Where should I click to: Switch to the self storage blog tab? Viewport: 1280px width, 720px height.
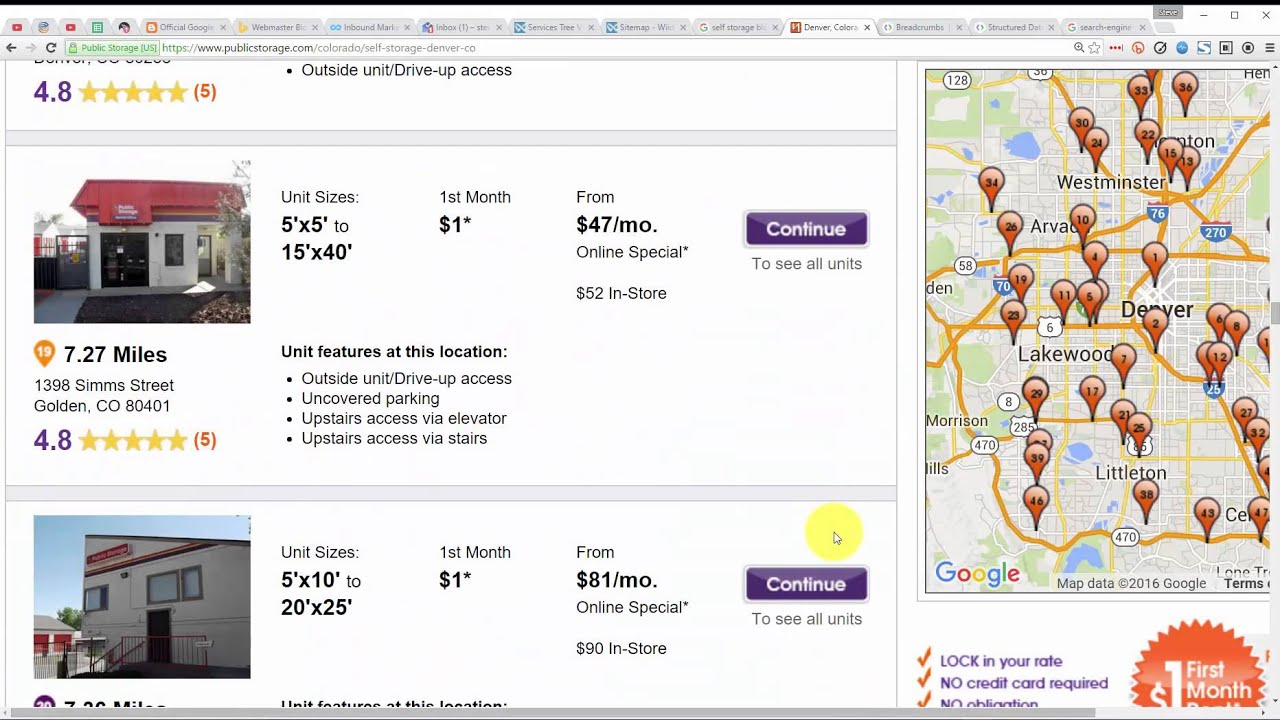click(x=737, y=27)
